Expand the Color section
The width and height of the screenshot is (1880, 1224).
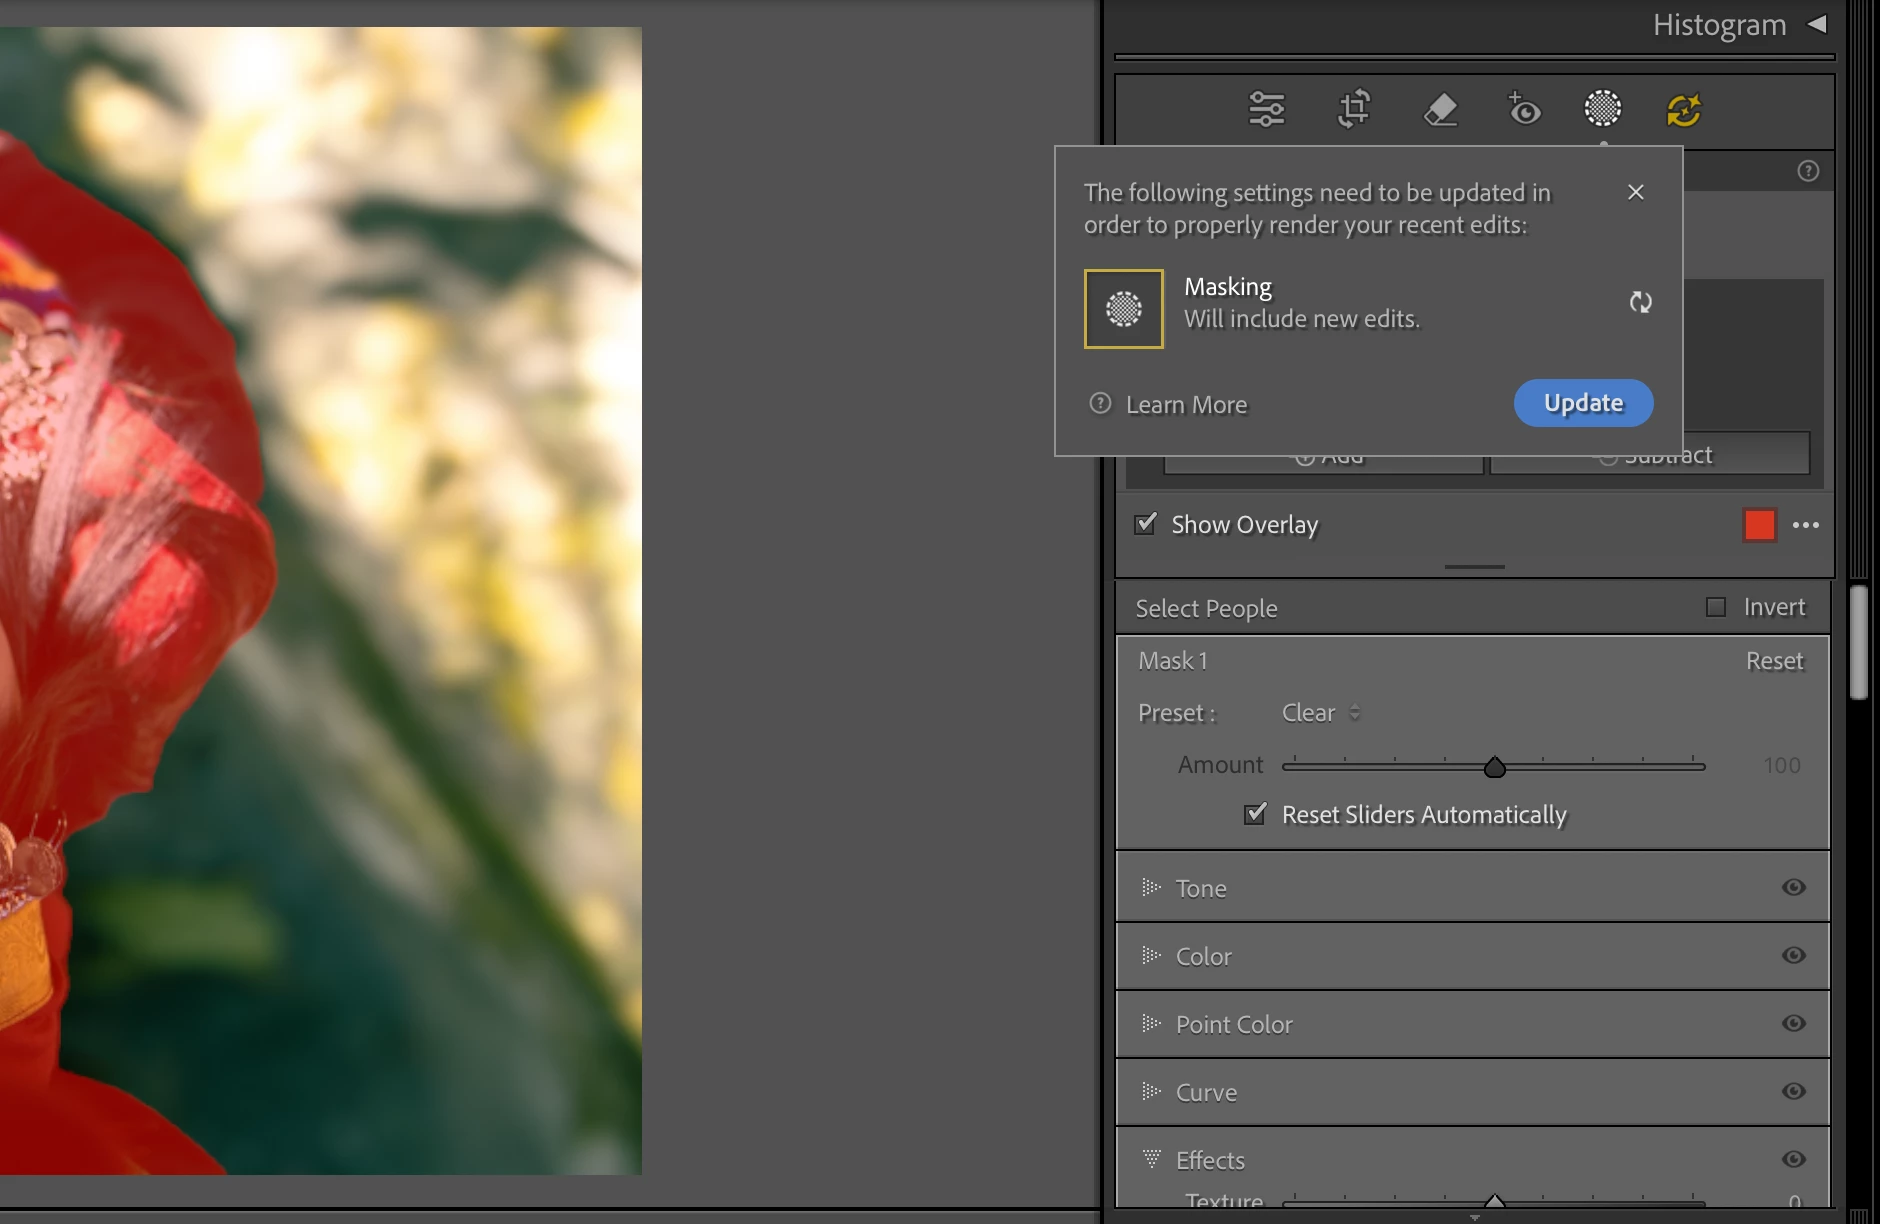click(1152, 955)
